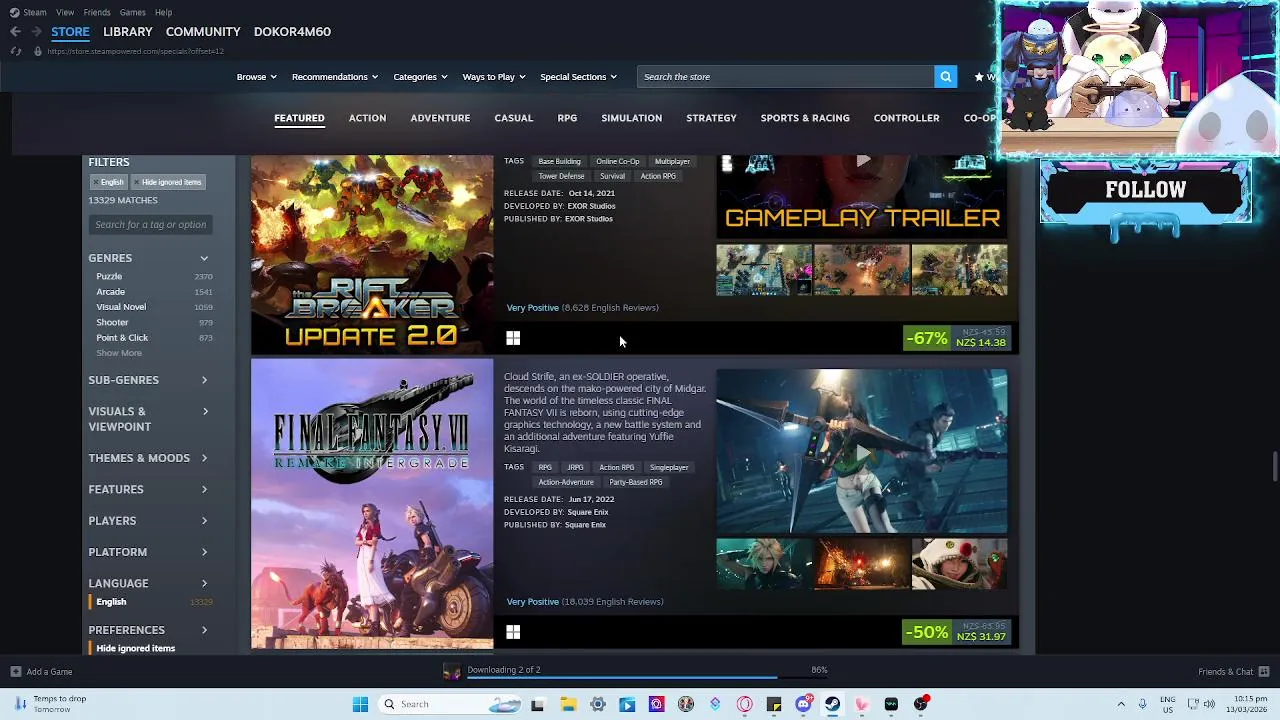The image size is (1280, 720).
Task: Open the Ways to Play dropdown
Action: point(493,77)
